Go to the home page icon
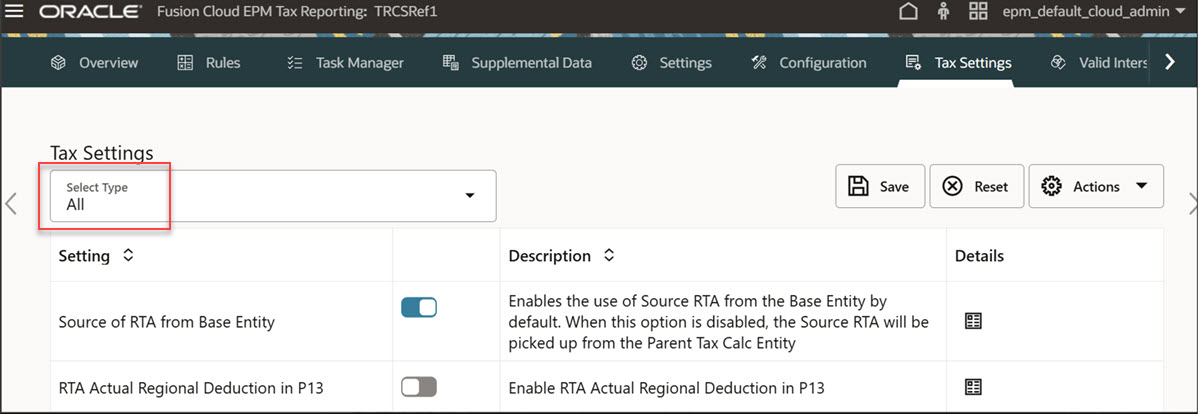 (908, 13)
